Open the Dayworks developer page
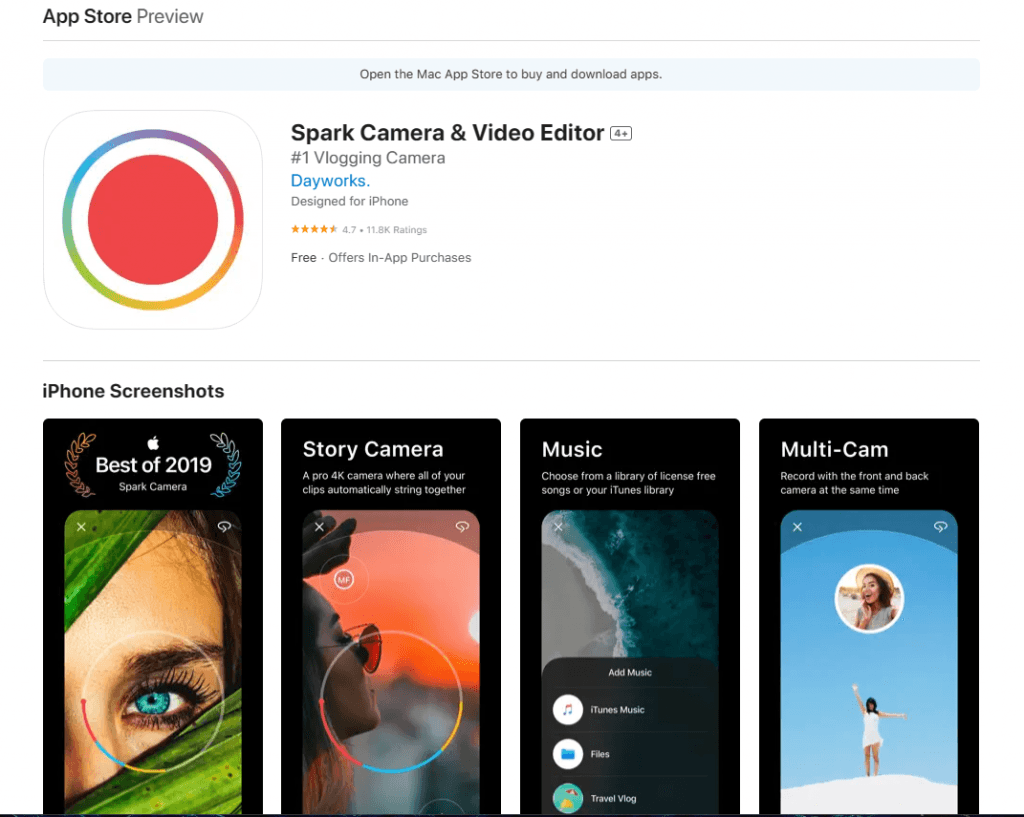The width and height of the screenshot is (1024, 817). [330, 181]
